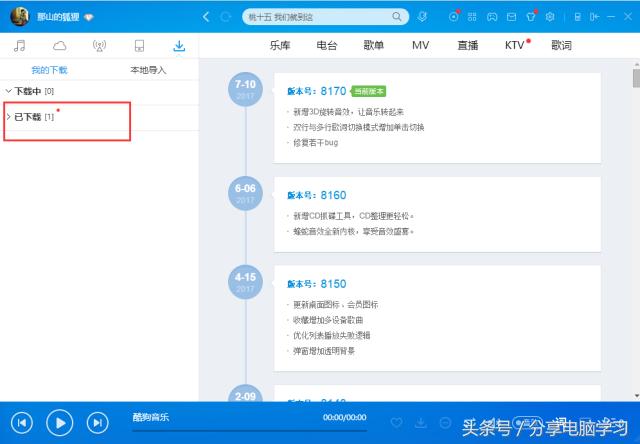Open the 歌单 tab
The height and width of the screenshot is (444, 640).
pyautogui.click(x=373, y=45)
